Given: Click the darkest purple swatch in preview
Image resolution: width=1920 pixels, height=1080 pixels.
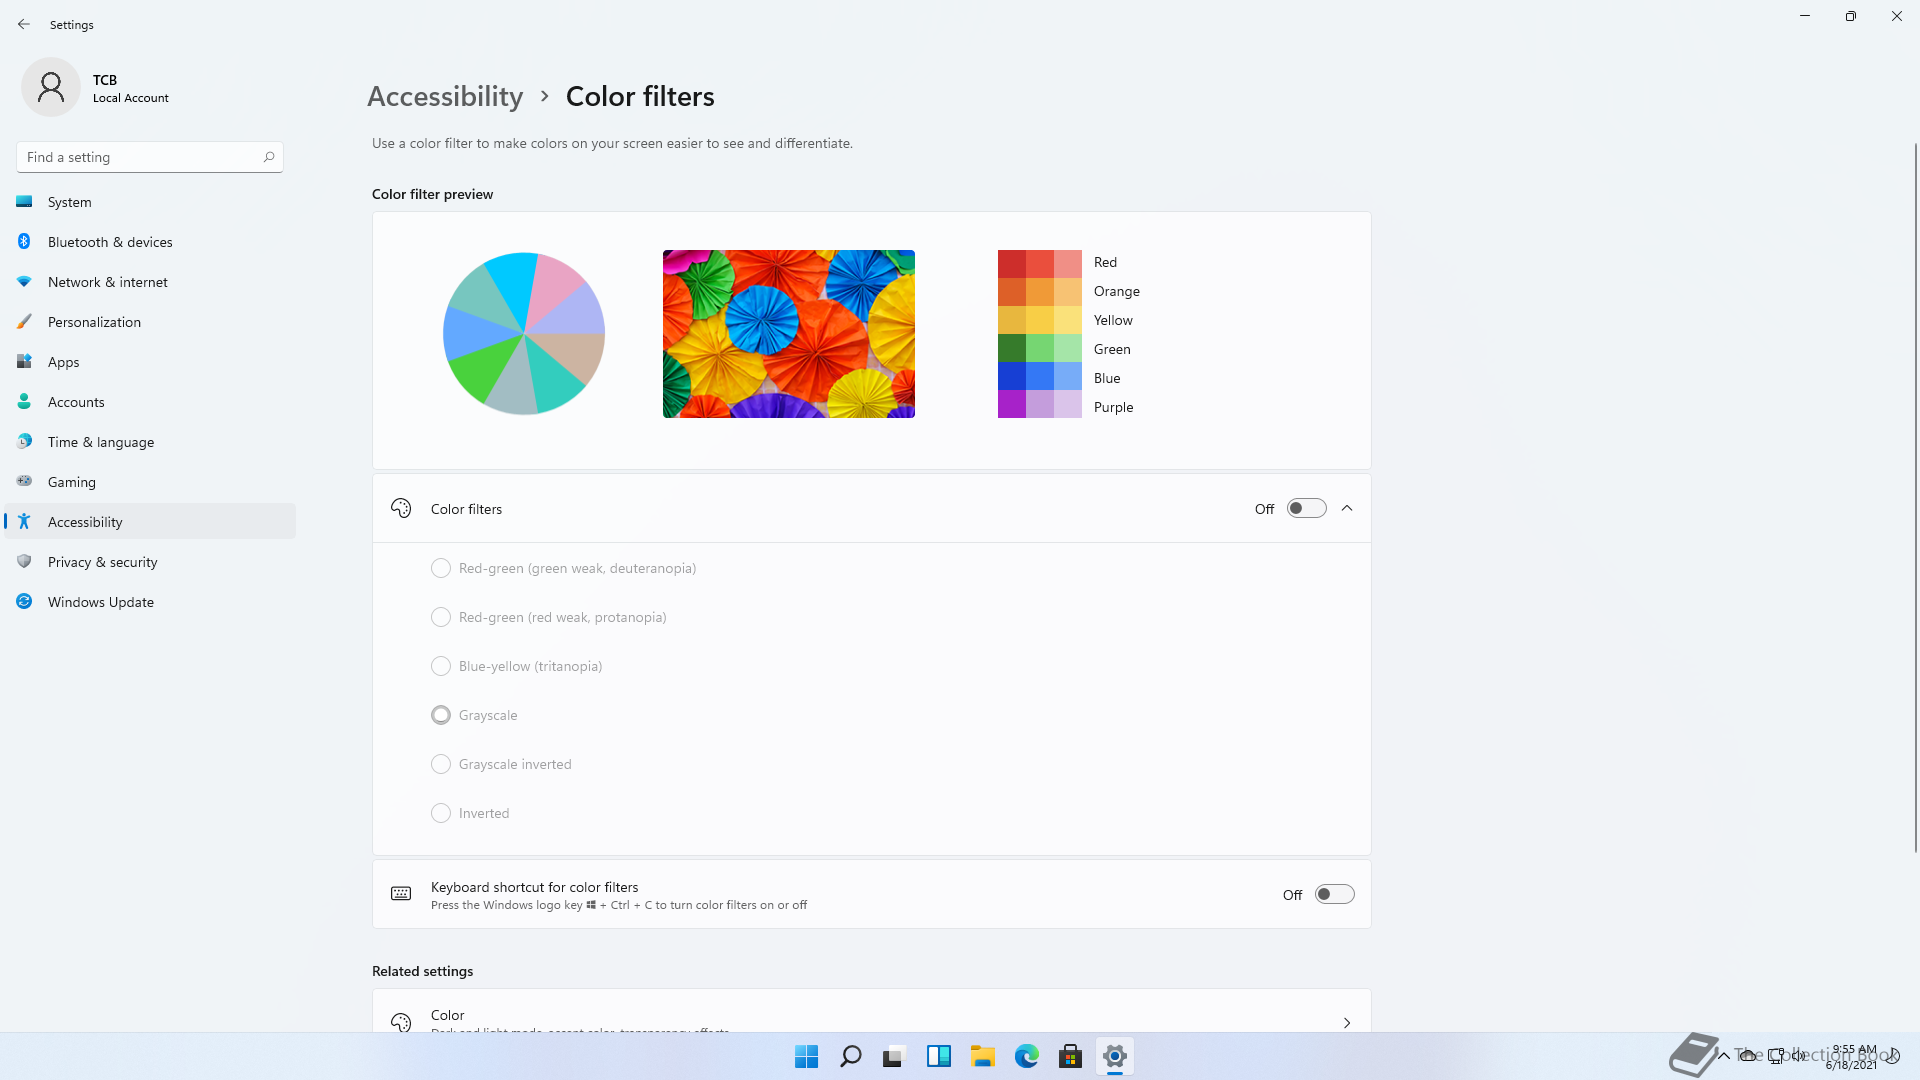Looking at the screenshot, I should pyautogui.click(x=1011, y=404).
